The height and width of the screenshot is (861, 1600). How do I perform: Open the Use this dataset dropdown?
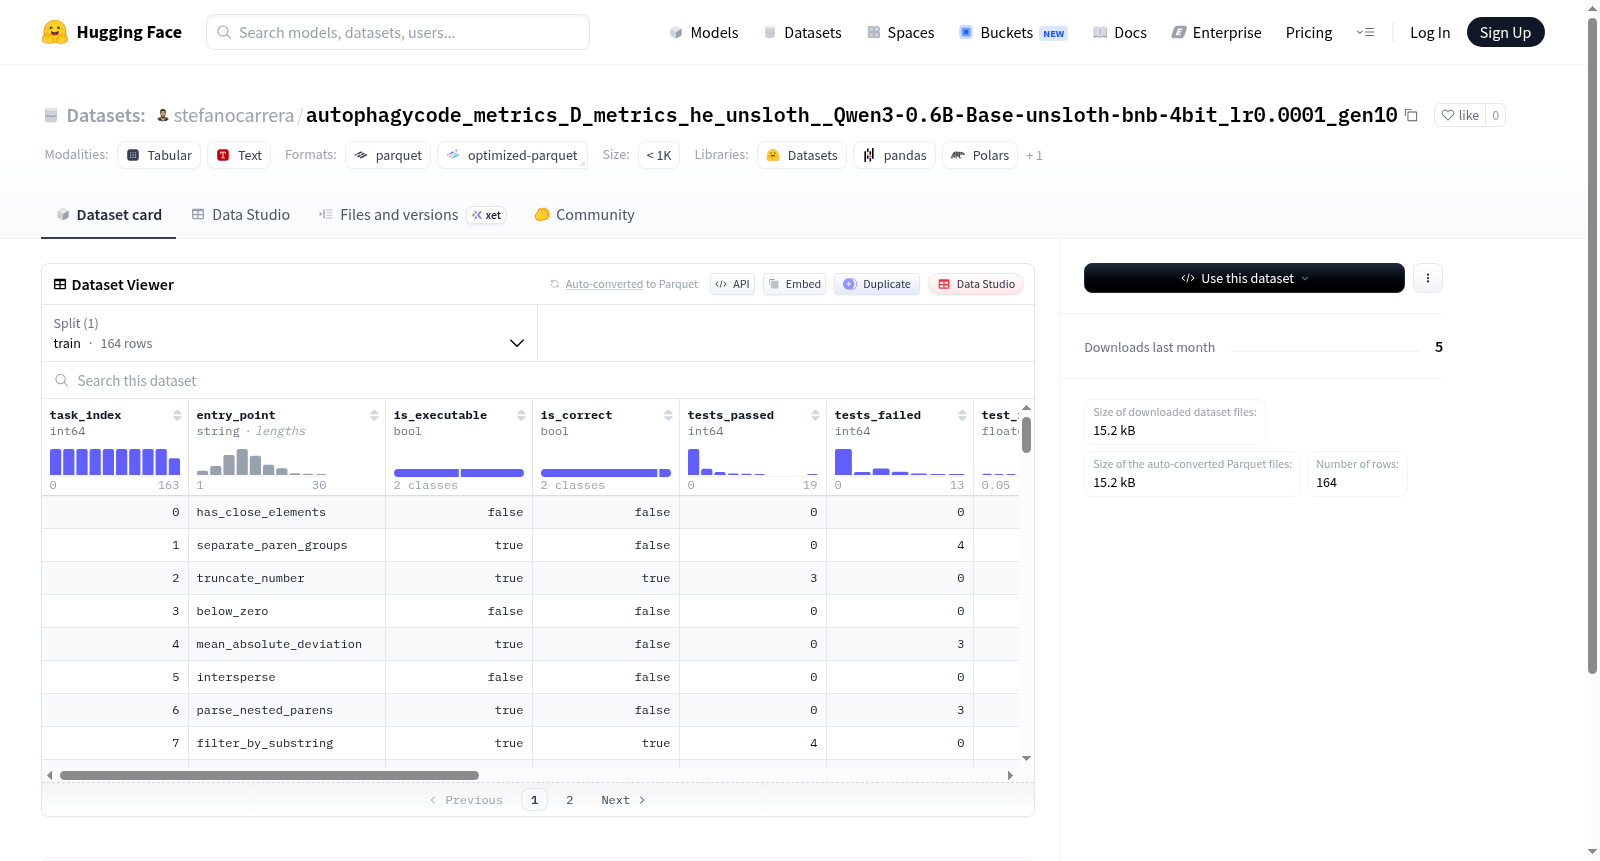click(x=1244, y=278)
